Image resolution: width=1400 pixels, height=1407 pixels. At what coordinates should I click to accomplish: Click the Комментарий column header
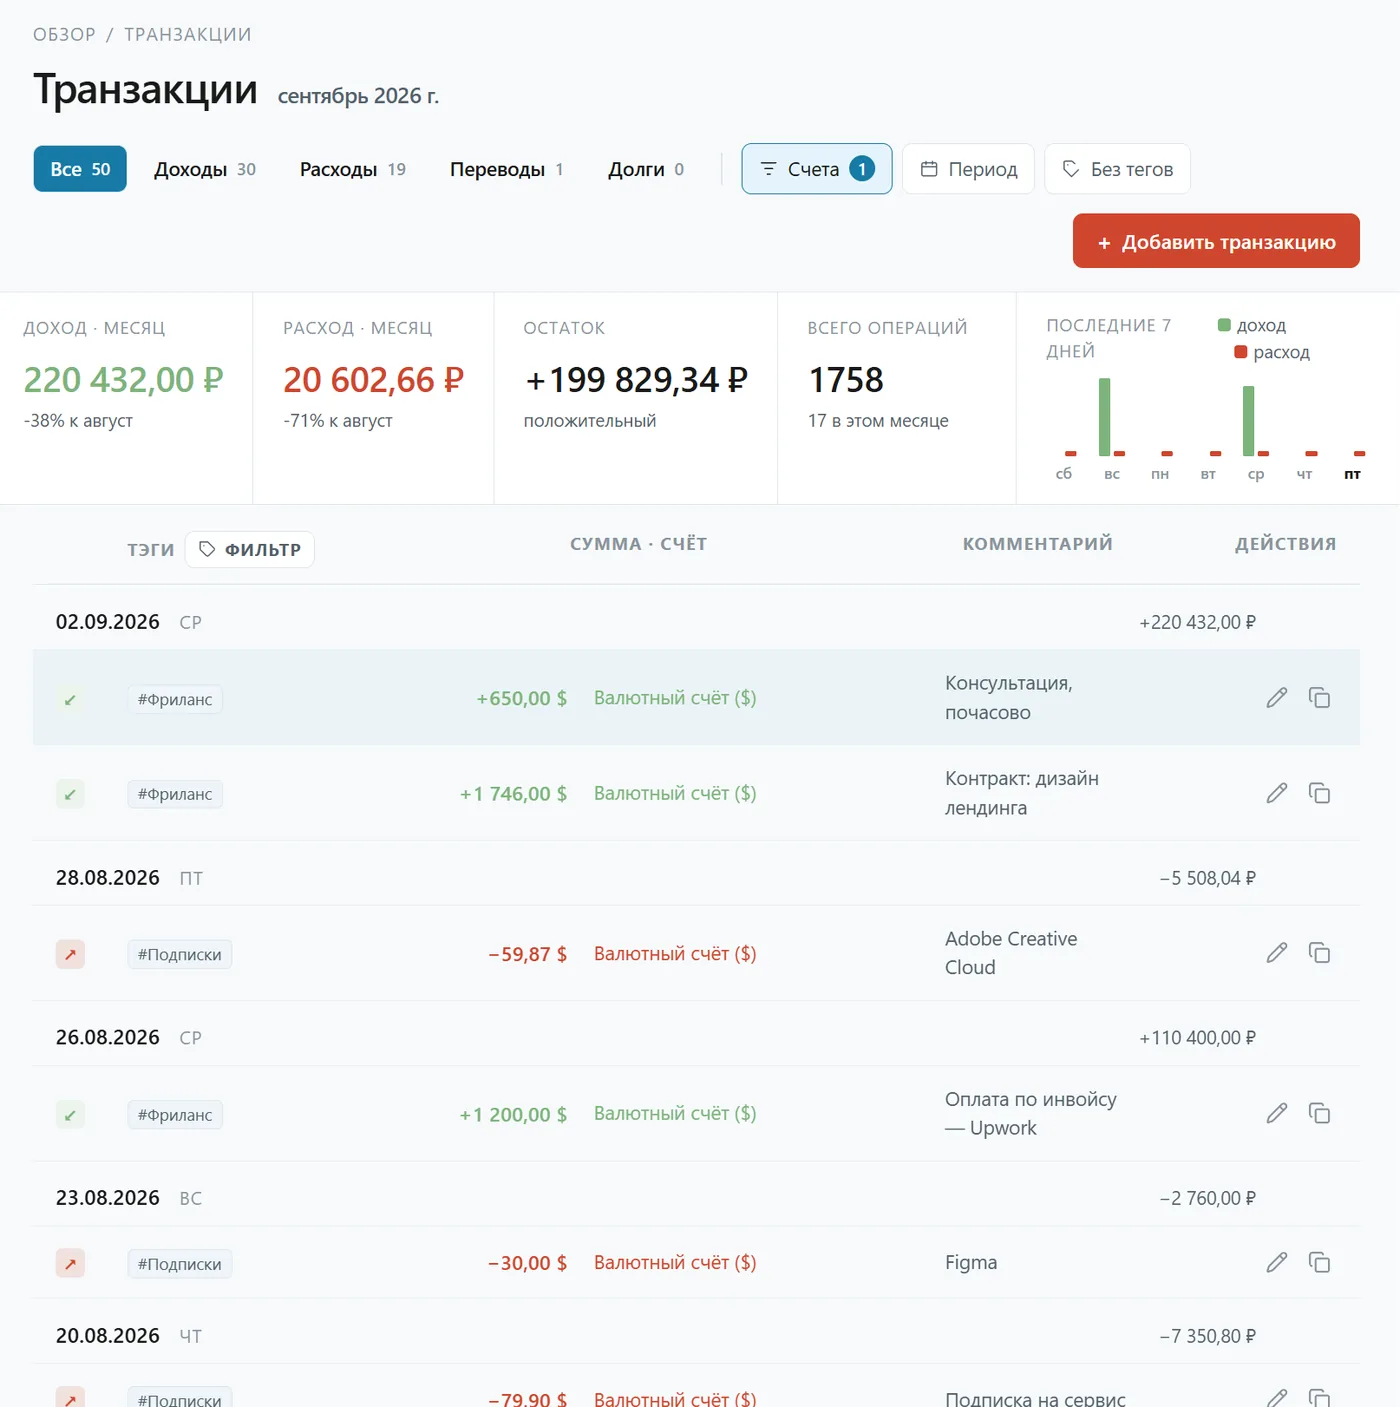(x=1038, y=544)
